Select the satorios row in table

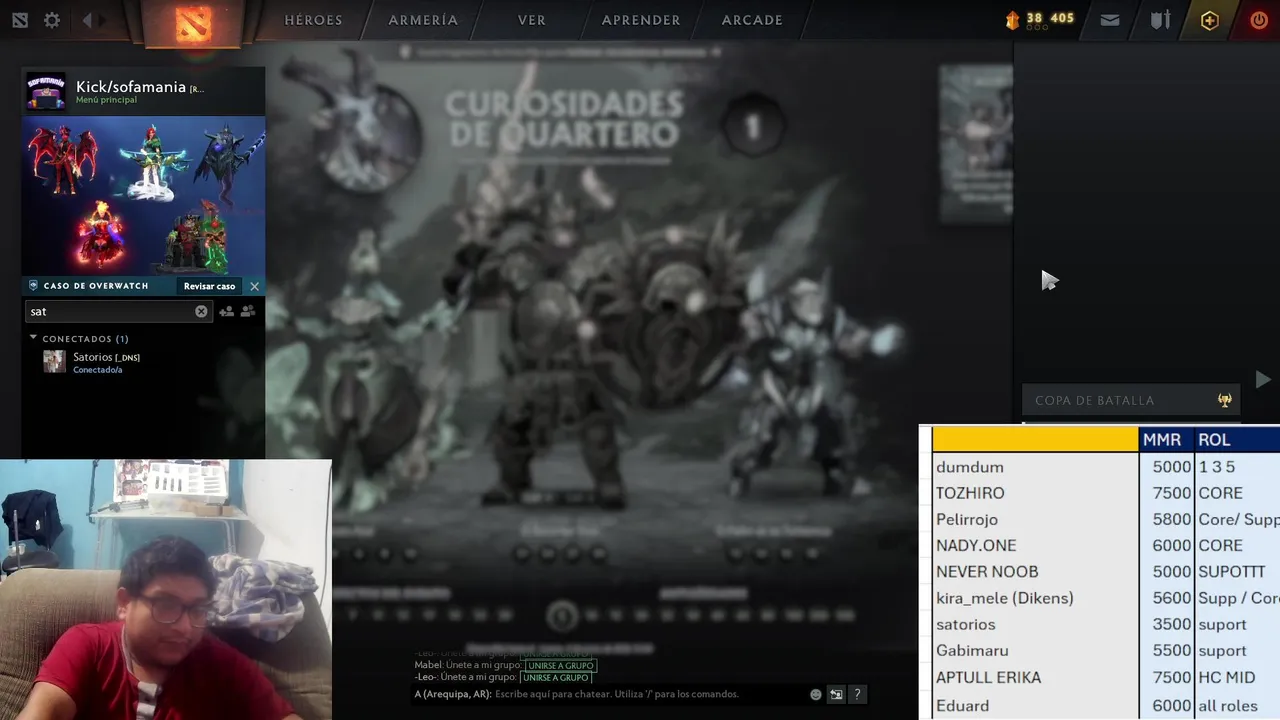[x=966, y=624]
